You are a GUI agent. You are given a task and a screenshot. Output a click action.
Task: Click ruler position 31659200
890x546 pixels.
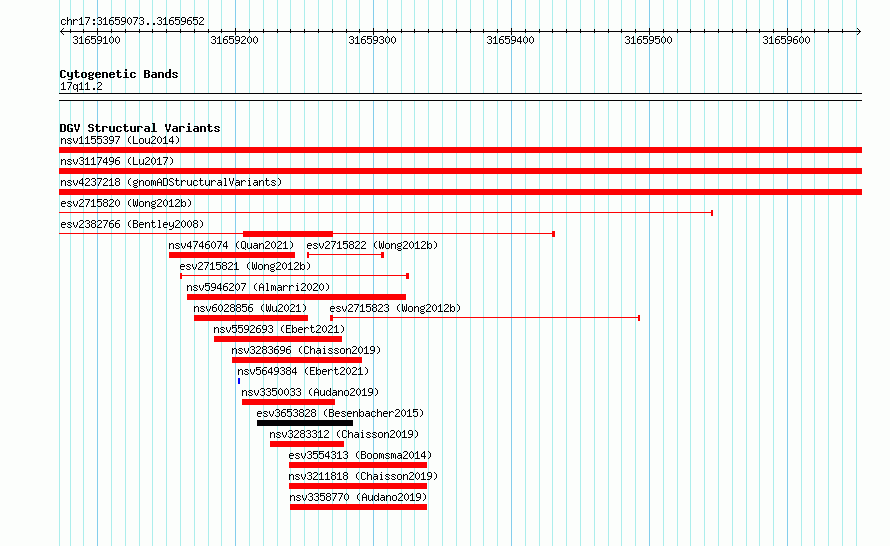point(234,40)
